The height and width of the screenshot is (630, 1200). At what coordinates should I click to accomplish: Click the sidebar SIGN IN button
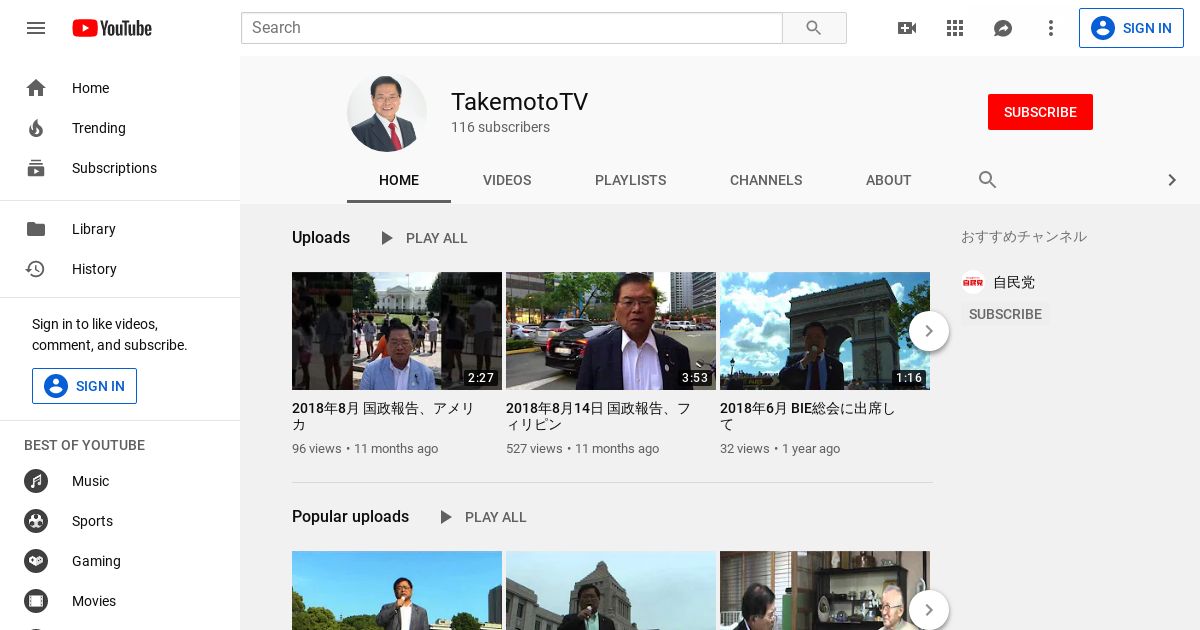point(84,386)
